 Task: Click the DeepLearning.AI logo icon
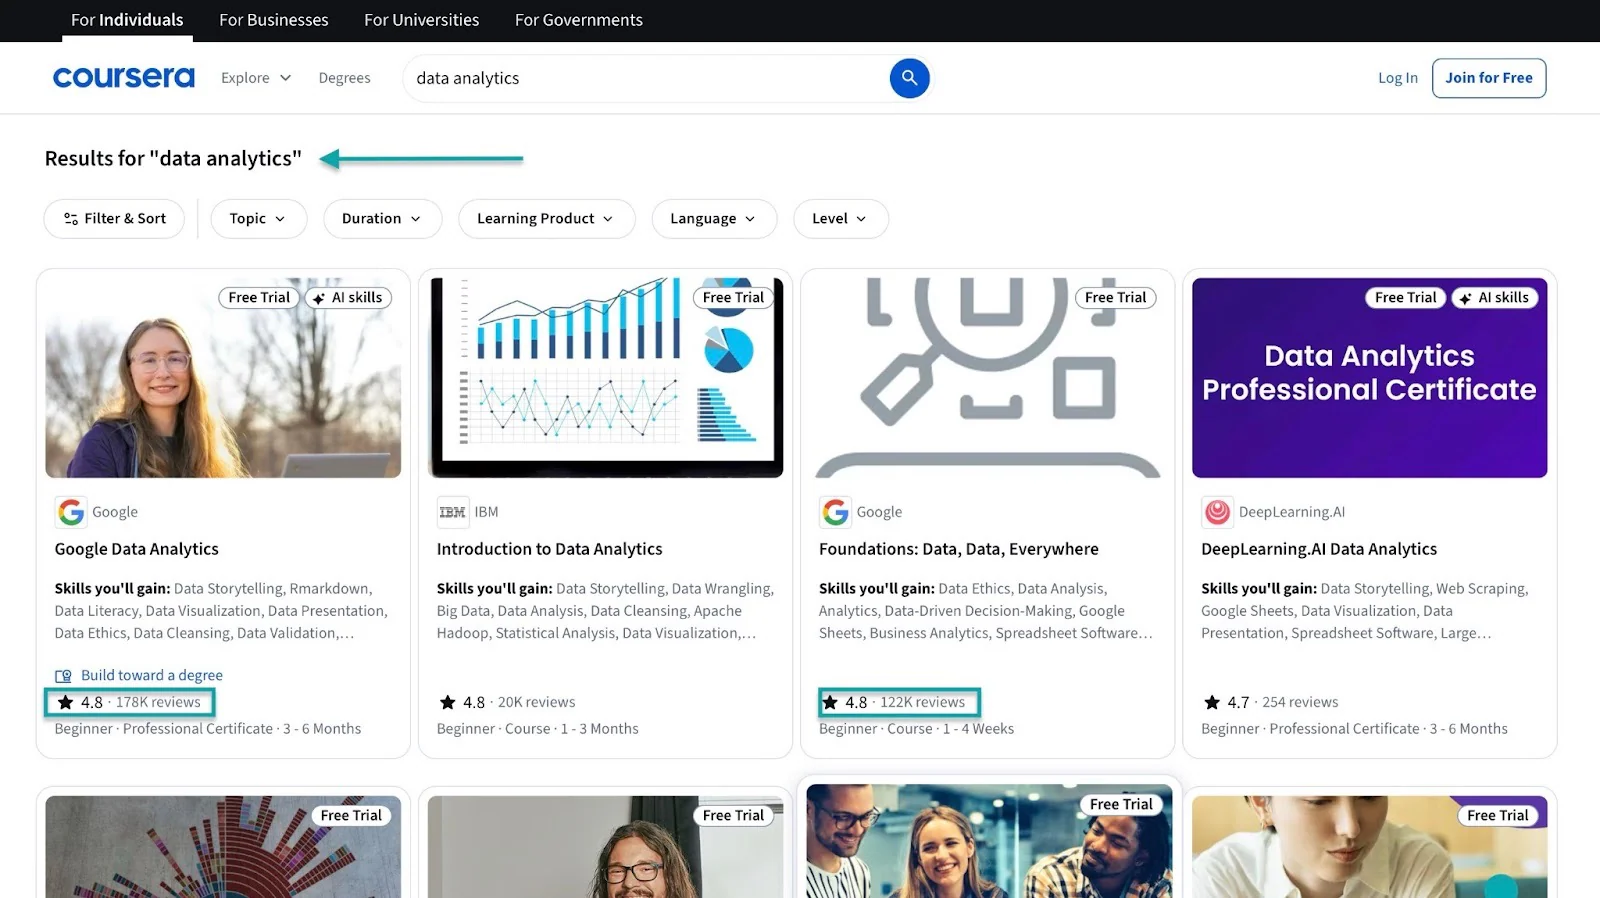pyautogui.click(x=1217, y=512)
